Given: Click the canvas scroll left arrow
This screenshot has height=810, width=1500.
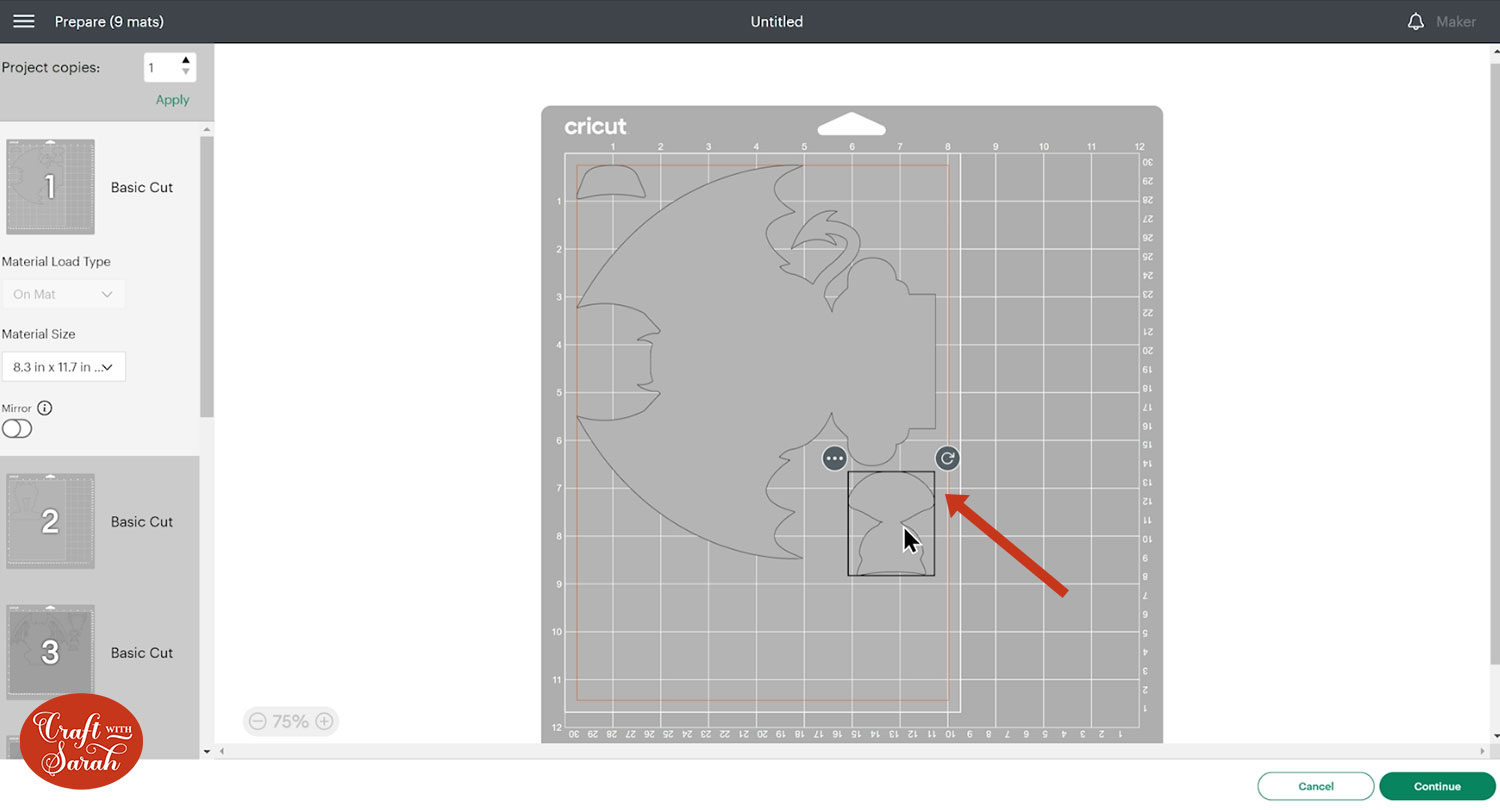Looking at the screenshot, I should 220,751.
